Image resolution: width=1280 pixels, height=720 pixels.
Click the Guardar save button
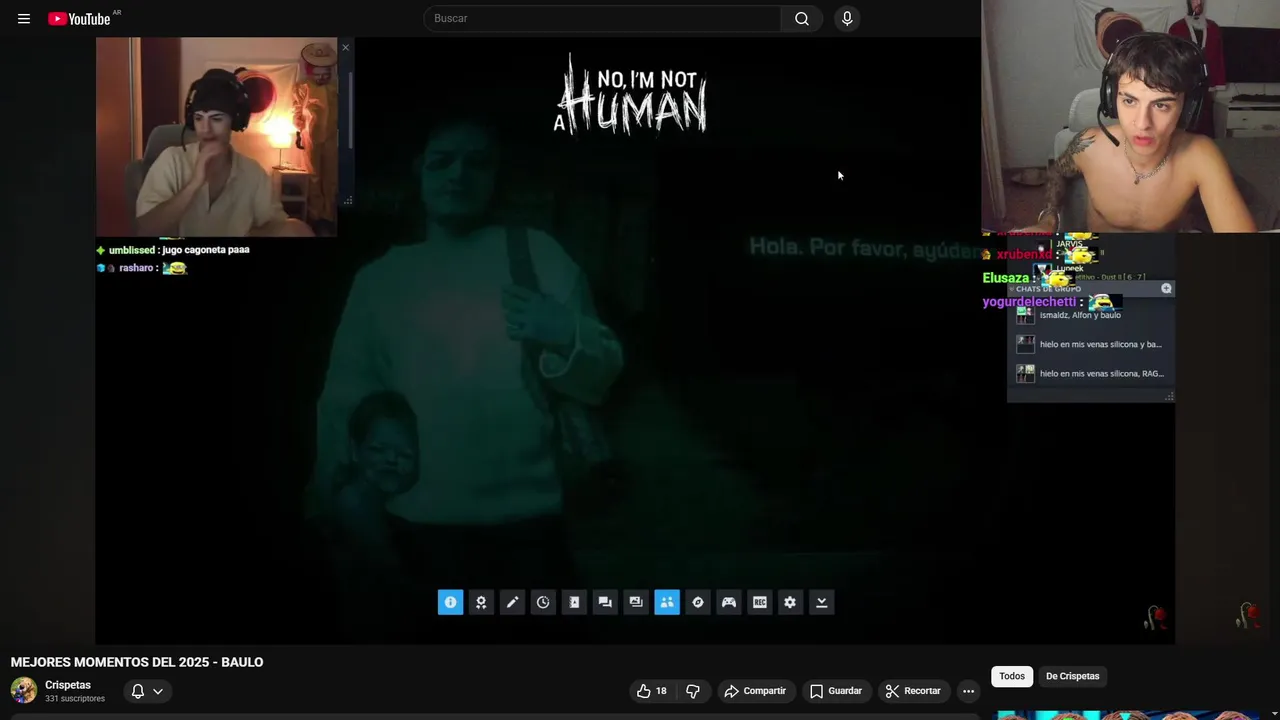click(836, 691)
